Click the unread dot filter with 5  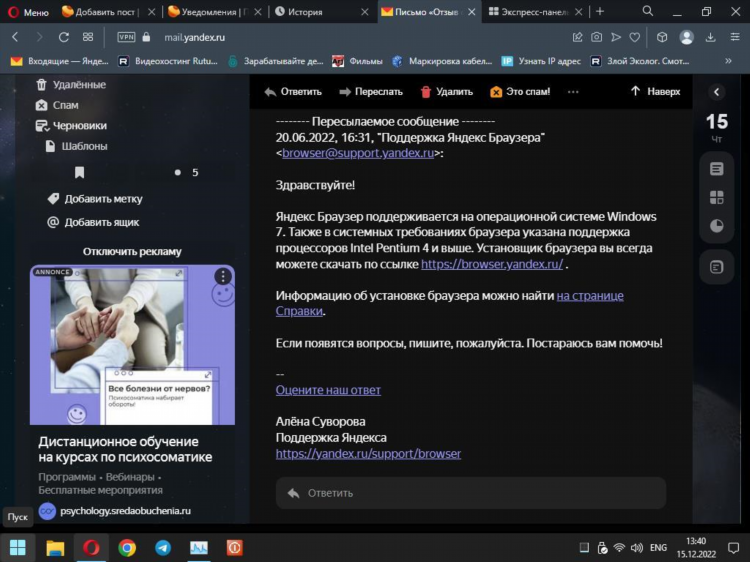(x=187, y=172)
